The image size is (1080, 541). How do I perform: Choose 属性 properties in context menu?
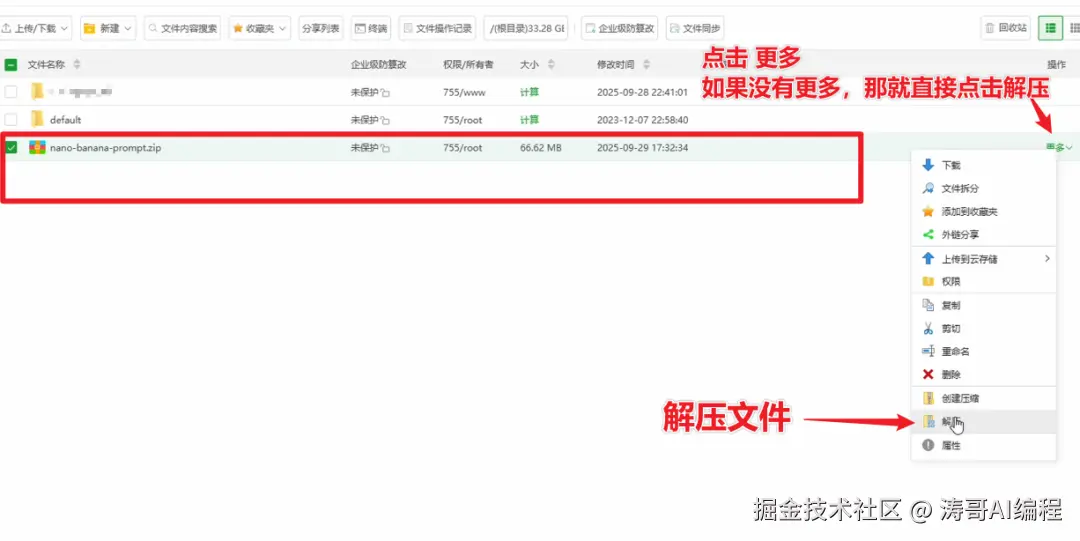coord(984,446)
